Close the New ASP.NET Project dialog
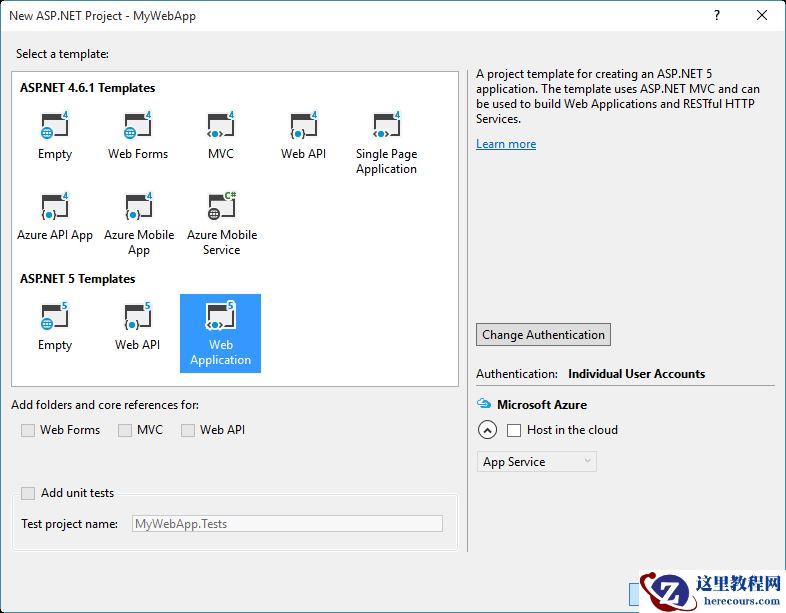This screenshot has width=786, height=613. (761, 16)
